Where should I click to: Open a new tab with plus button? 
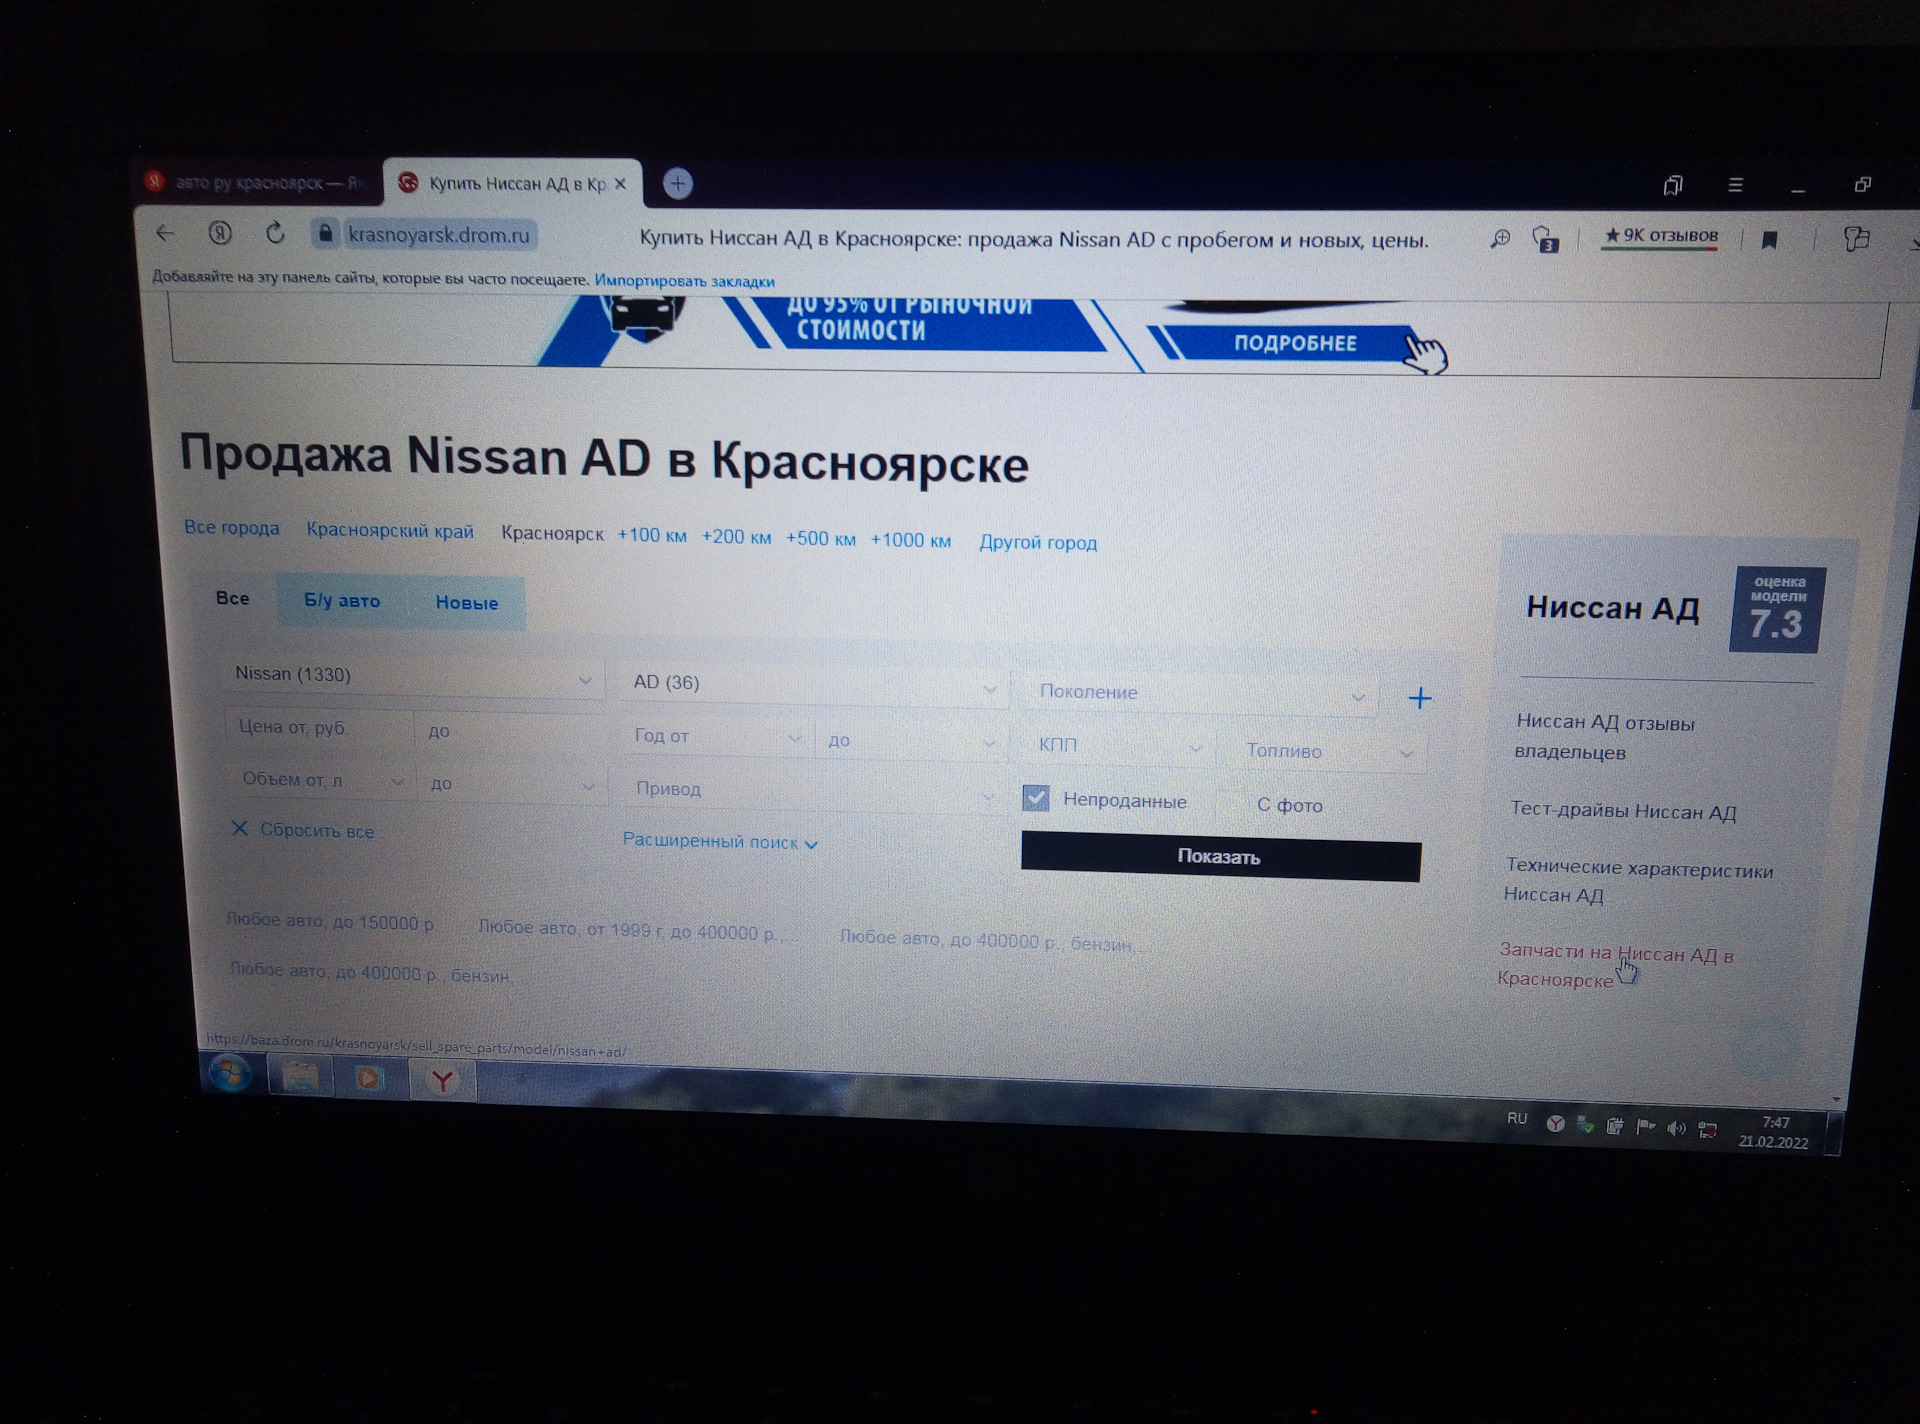click(x=678, y=184)
